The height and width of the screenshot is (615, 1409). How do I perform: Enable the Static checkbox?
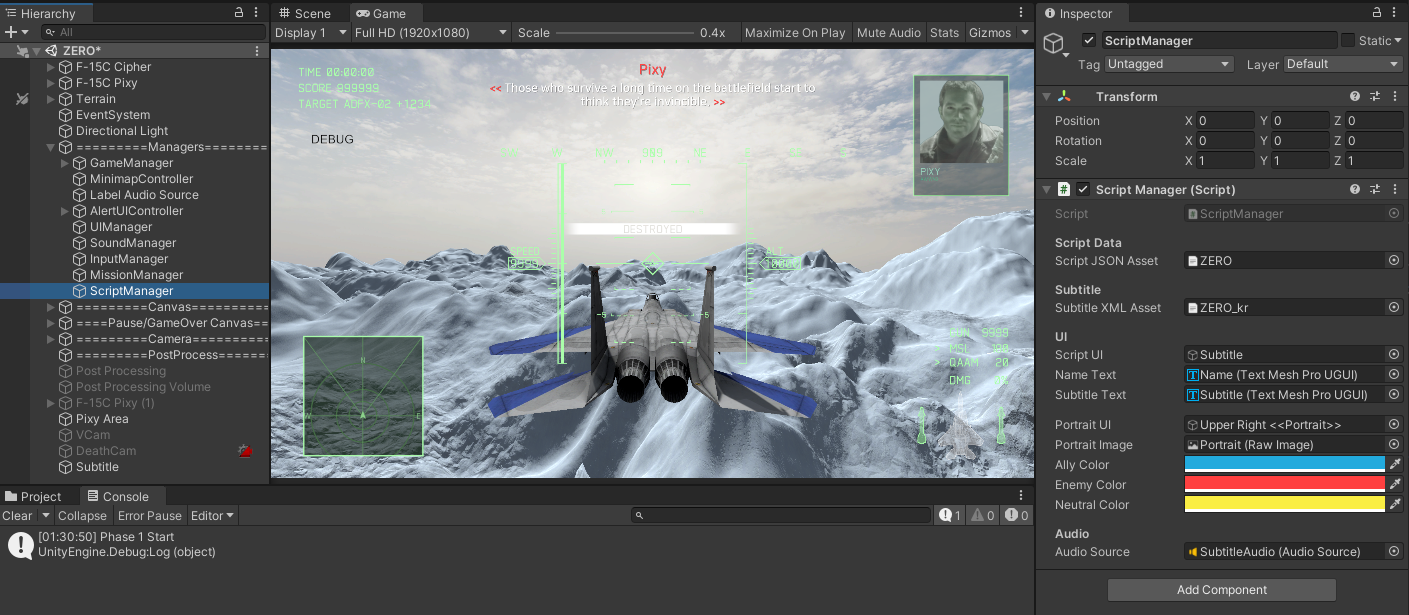pyautogui.click(x=1348, y=41)
